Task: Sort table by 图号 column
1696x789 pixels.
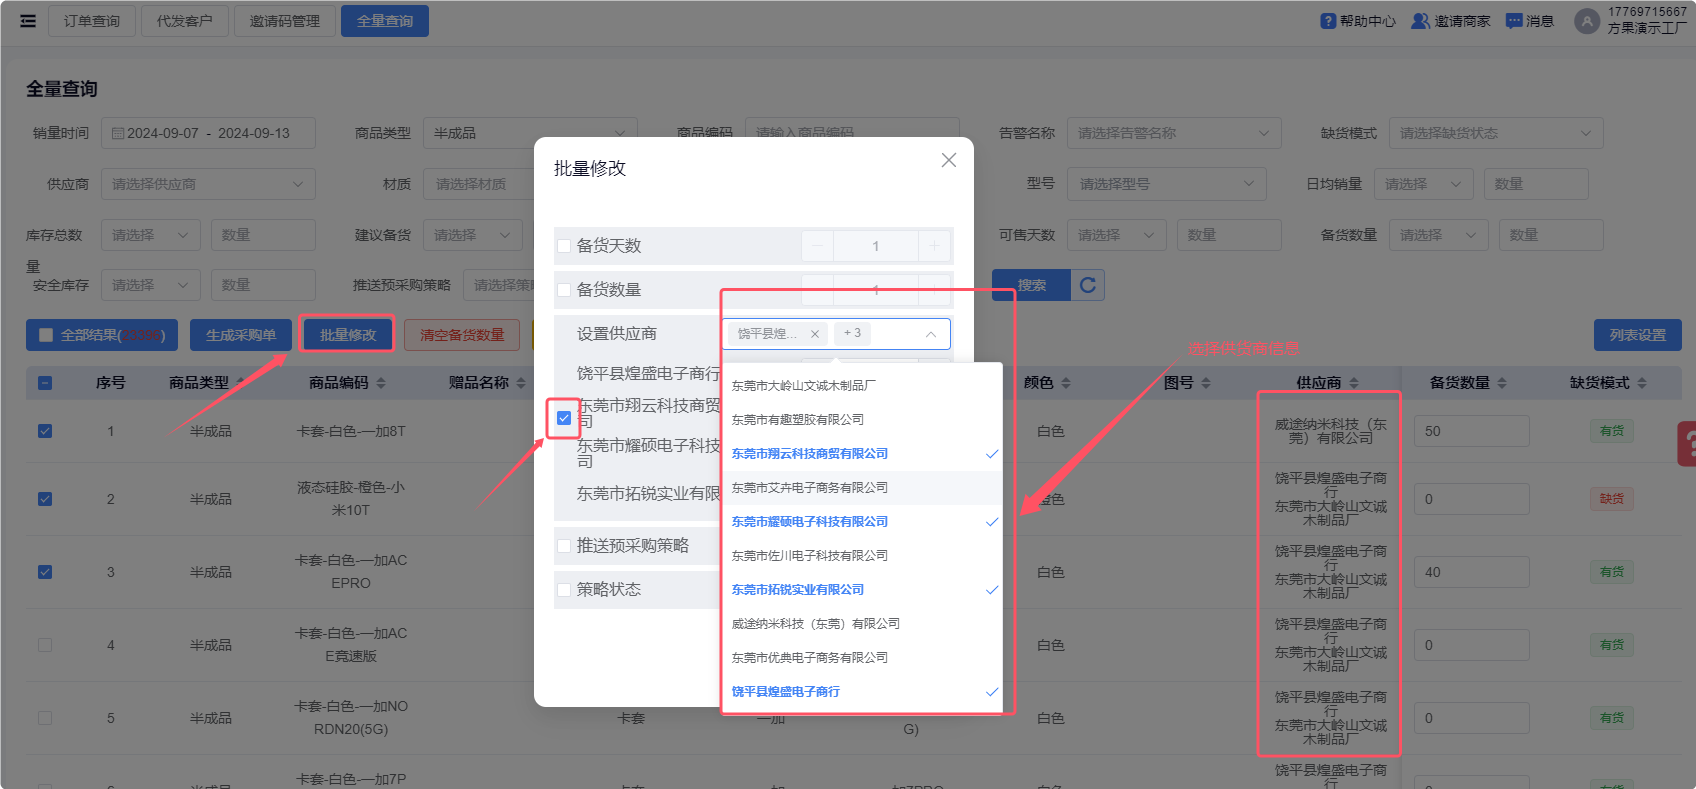Action: [x=1206, y=383]
